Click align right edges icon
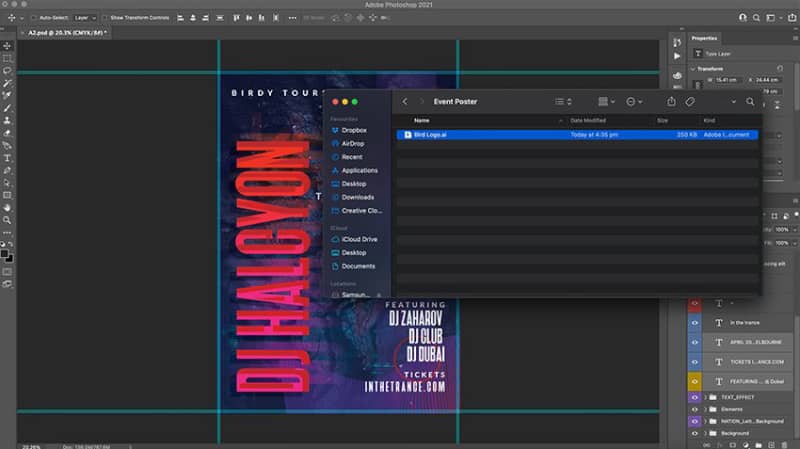This screenshot has width=800, height=449. [x=205, y=18]
